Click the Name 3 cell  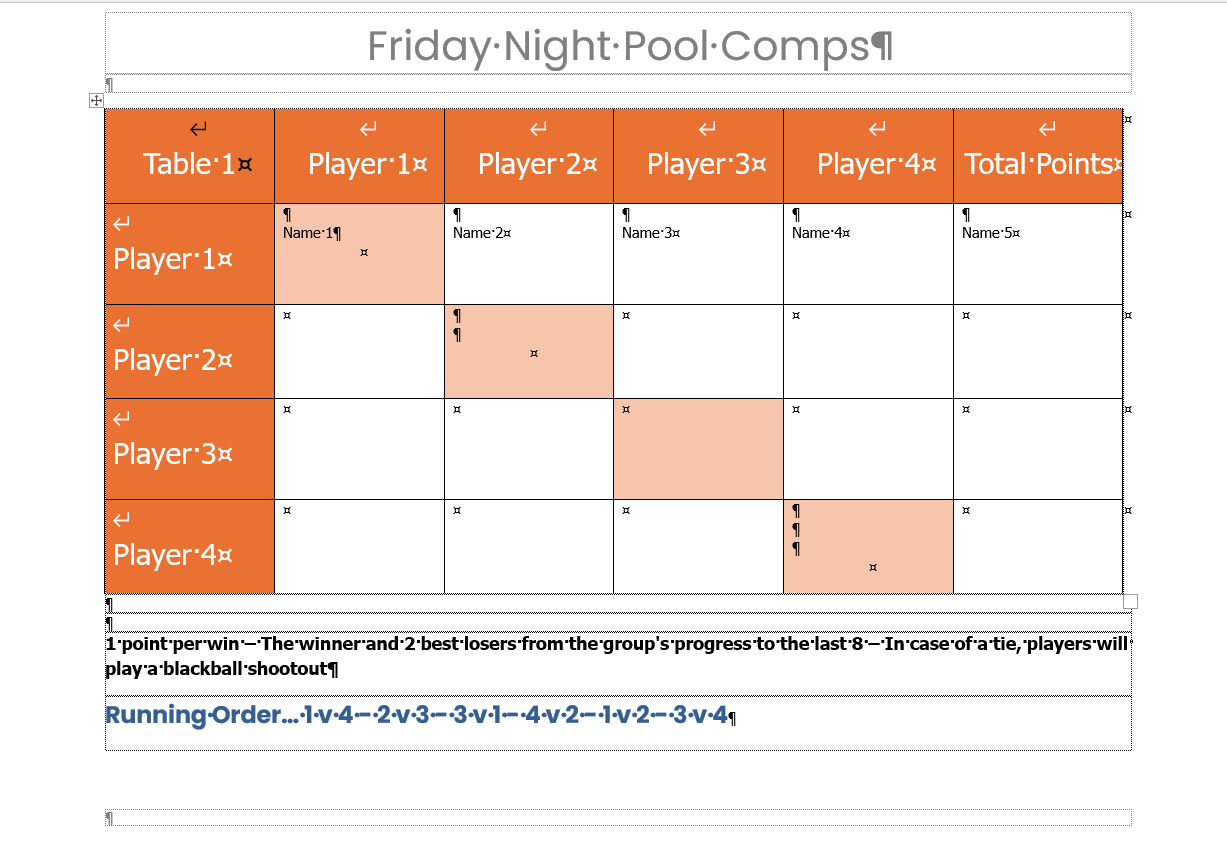[698, 254]
